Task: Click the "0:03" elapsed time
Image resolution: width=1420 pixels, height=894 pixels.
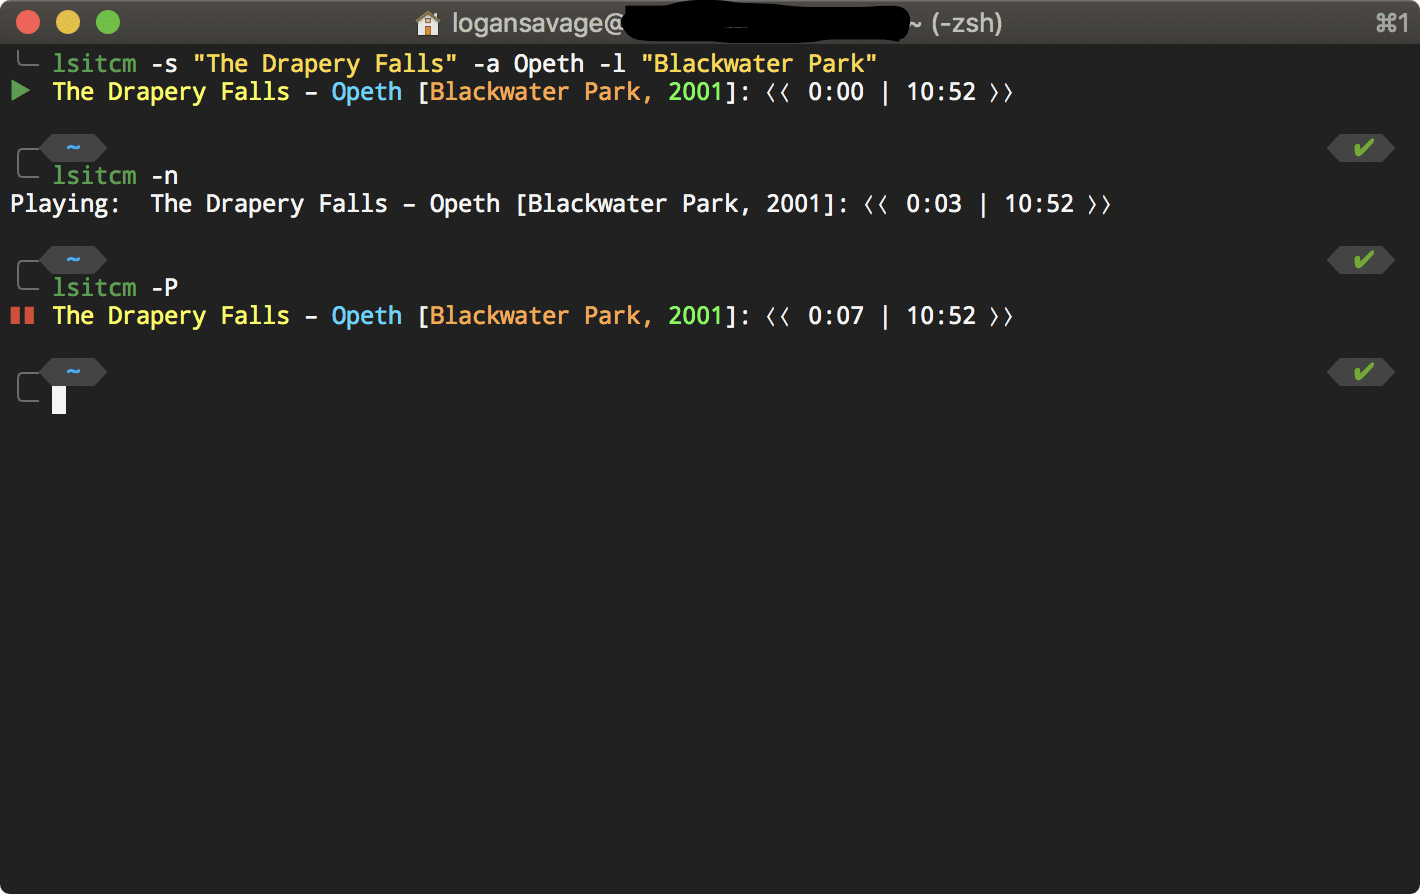Action: pyautogui.click(x=934, y=204)
